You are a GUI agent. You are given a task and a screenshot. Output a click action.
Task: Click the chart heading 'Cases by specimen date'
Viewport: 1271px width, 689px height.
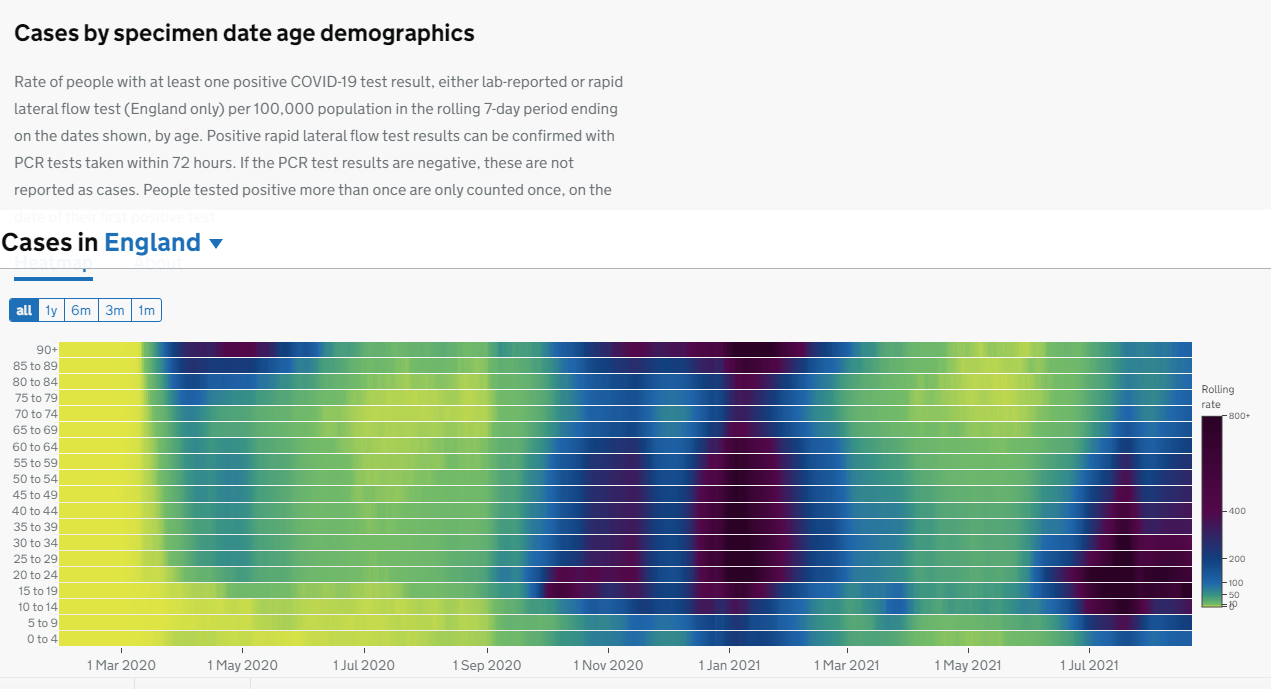244,33
